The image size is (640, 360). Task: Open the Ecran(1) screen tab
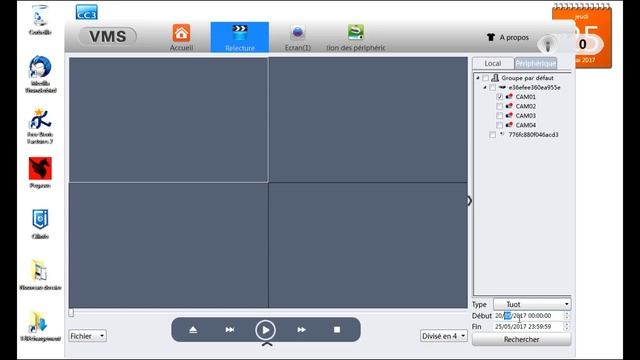click(298, 38)
